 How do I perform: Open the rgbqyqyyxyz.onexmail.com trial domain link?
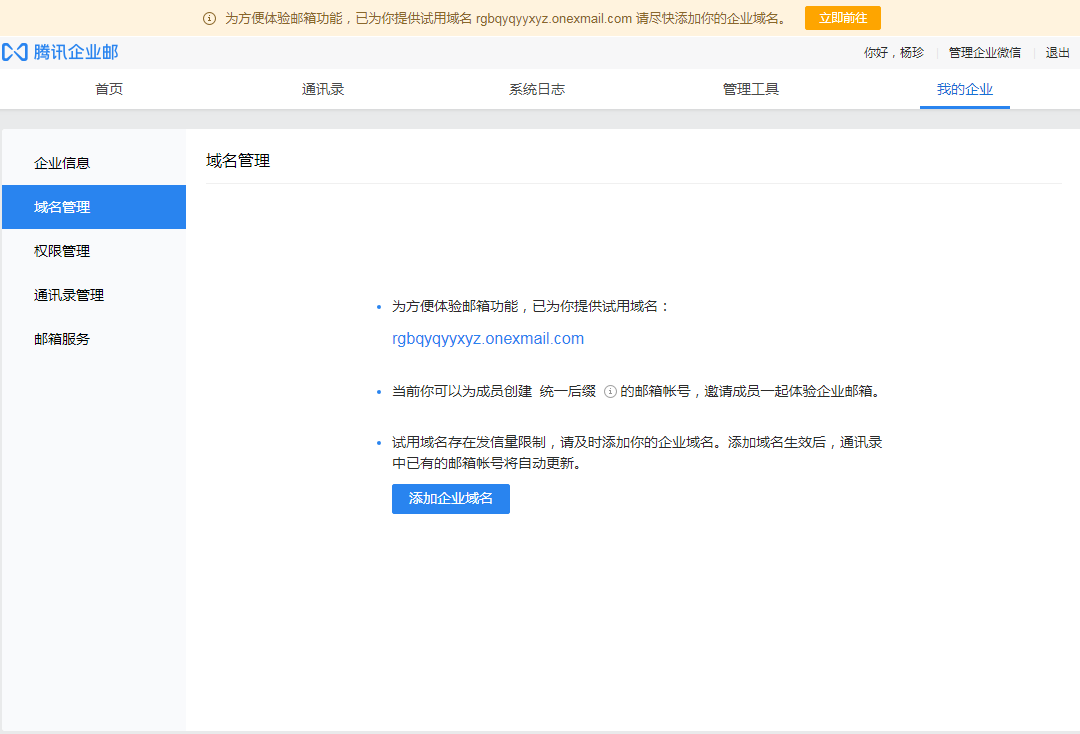pyautogui.click(x=488, y=339)
